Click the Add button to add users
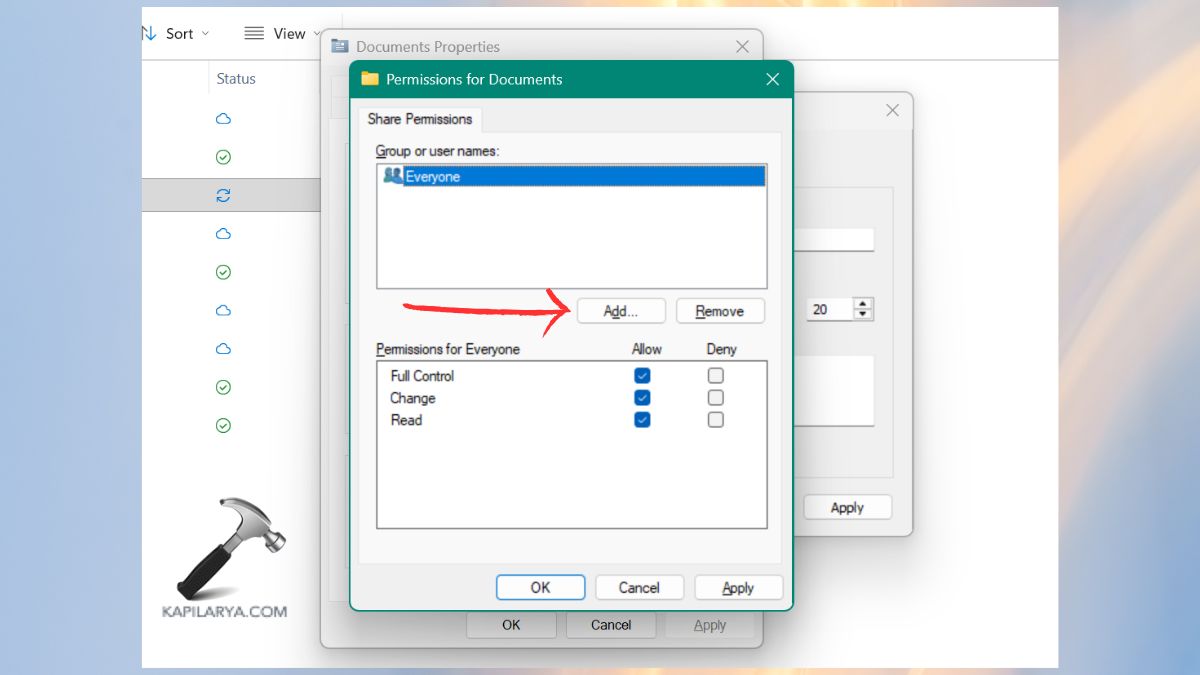1200x675 pixels. tap(620, 310)
